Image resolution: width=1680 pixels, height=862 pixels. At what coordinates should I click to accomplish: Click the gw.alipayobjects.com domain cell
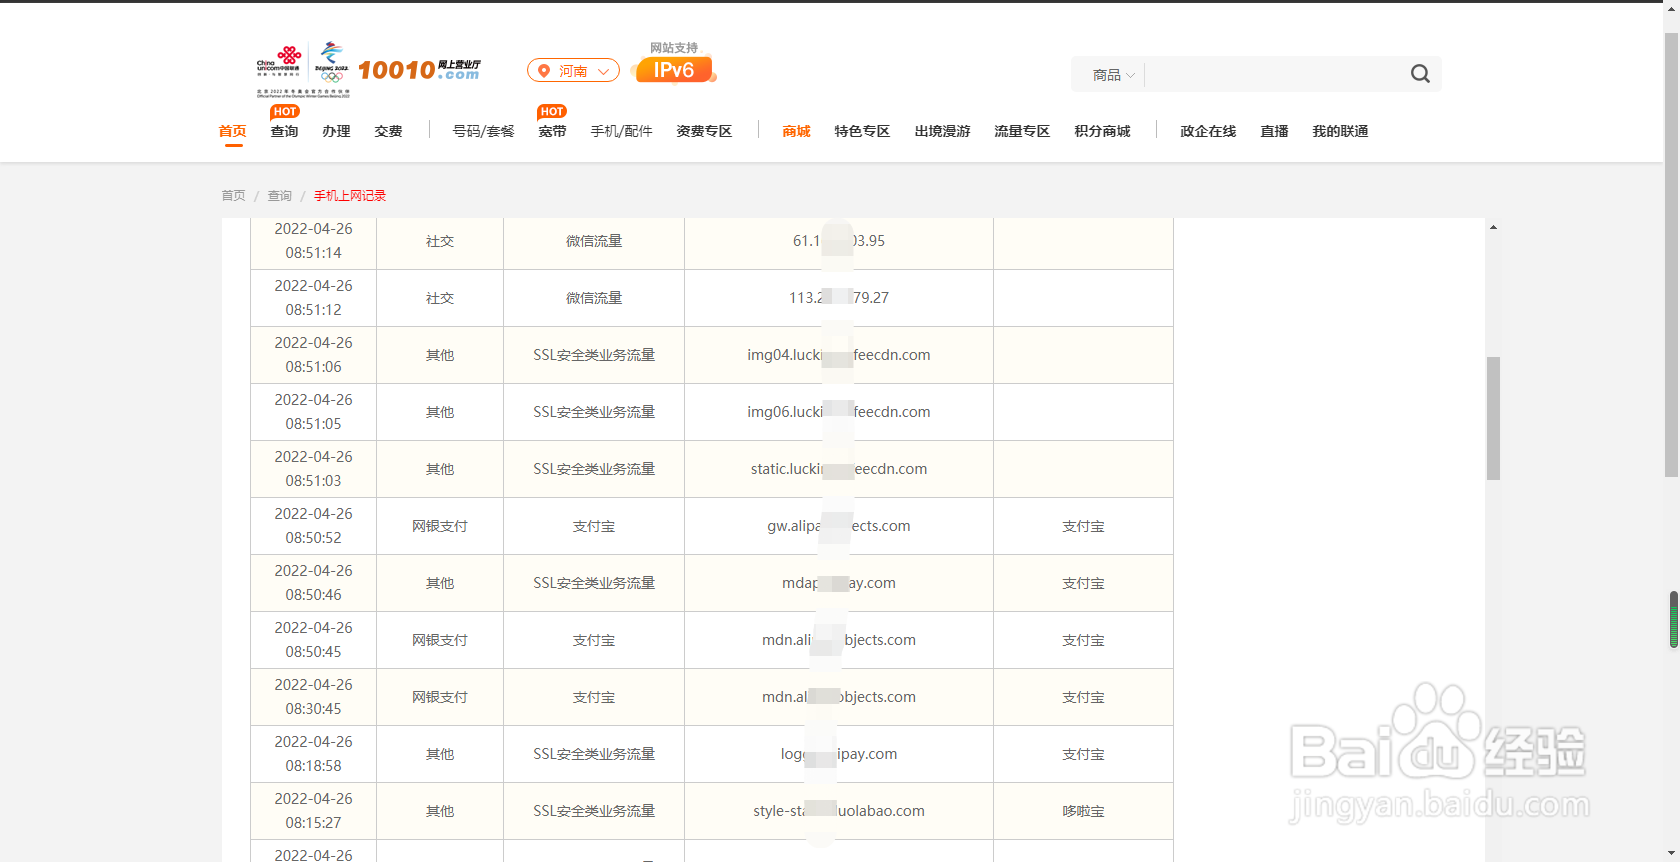(x=839, y=526)
